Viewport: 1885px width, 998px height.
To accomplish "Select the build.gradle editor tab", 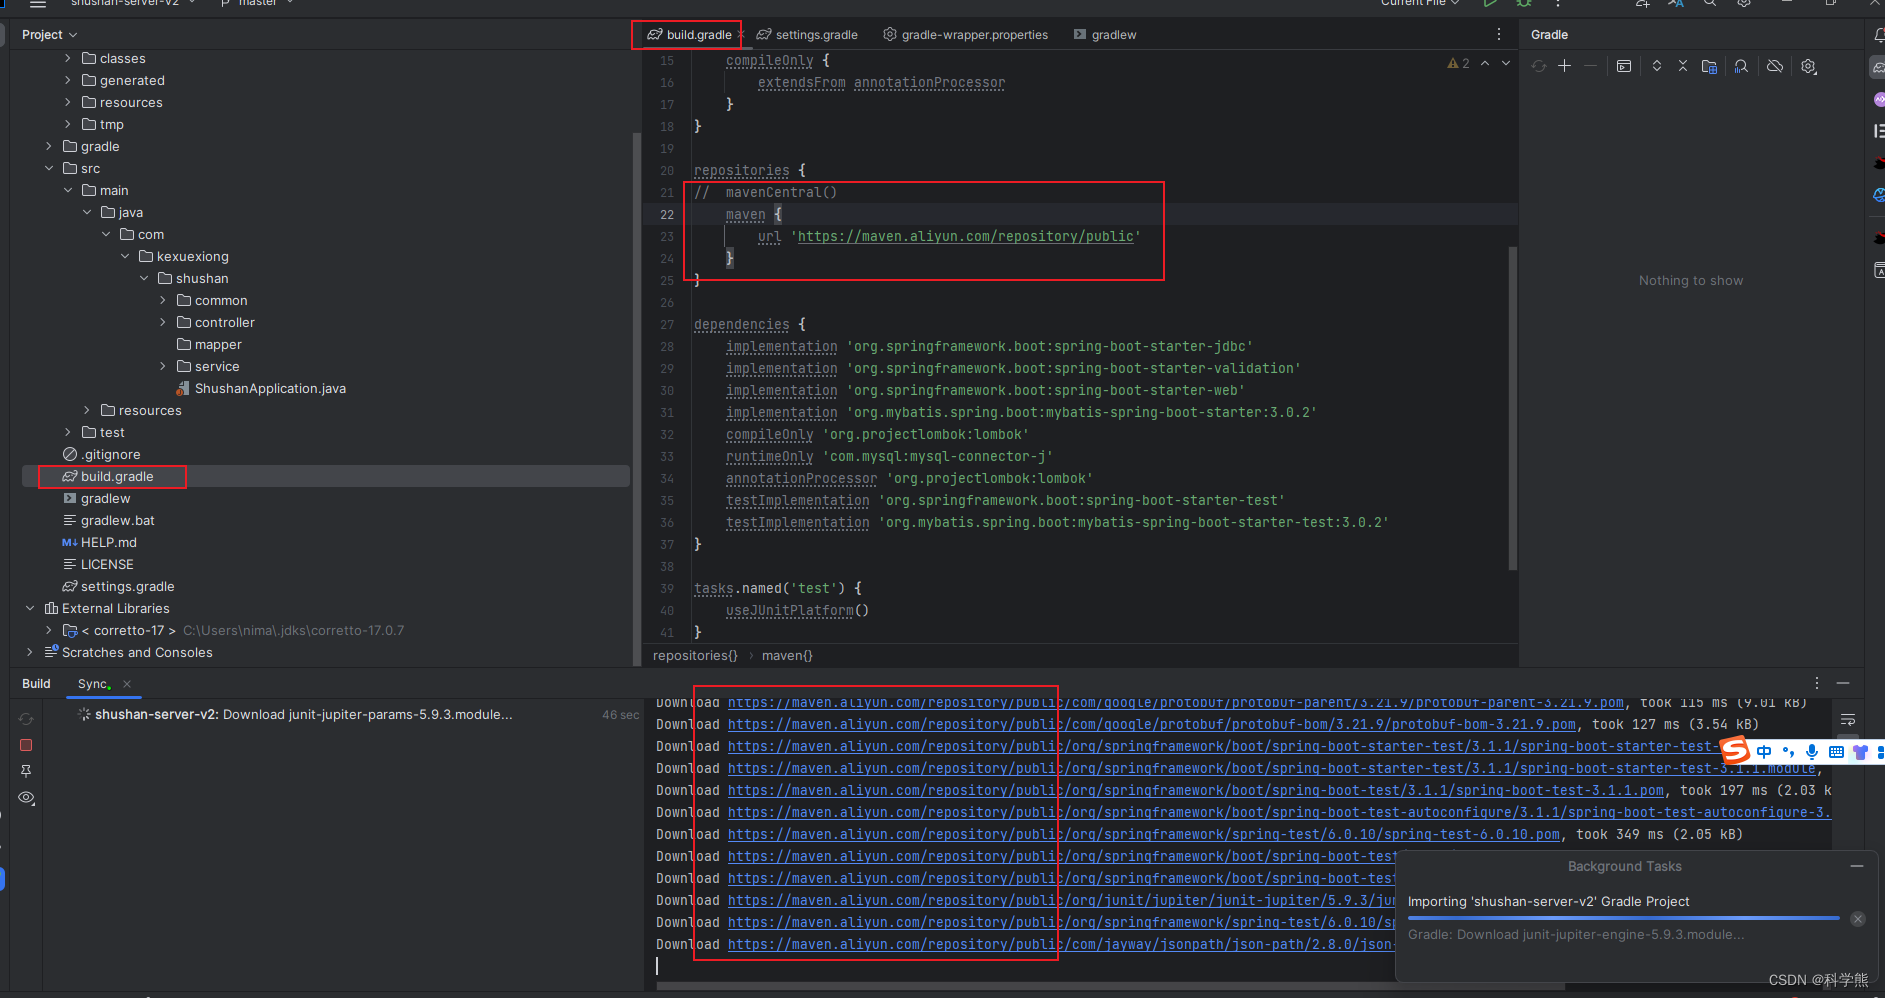I will [x=689, y=34].
